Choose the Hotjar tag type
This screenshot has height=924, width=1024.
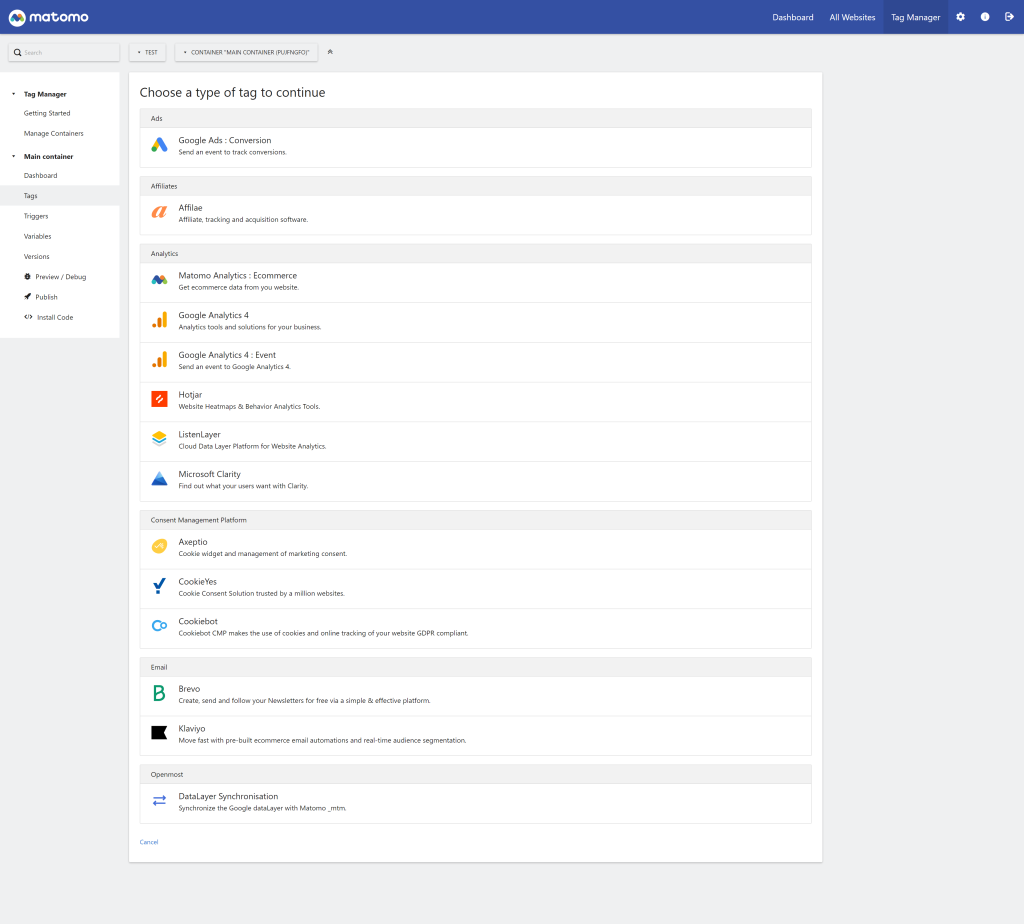pos(475,402)
